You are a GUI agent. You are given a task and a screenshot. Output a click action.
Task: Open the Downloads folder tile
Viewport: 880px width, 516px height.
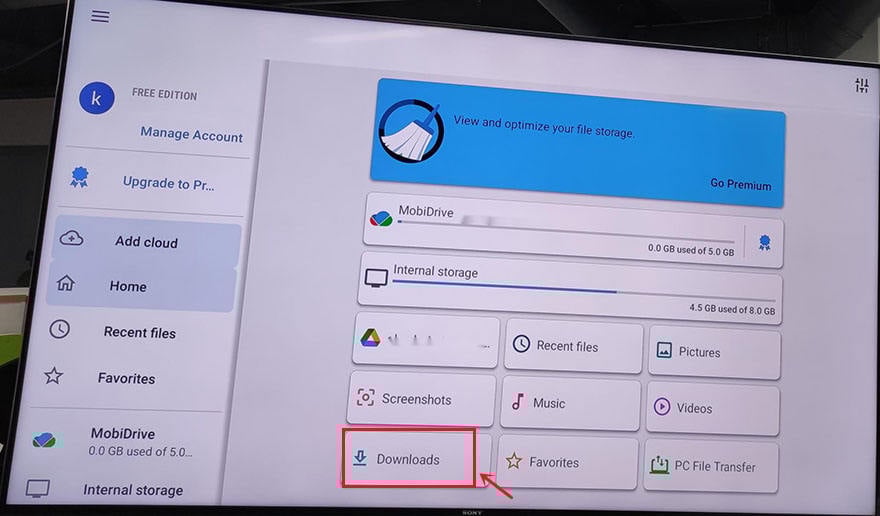(409, 459)
